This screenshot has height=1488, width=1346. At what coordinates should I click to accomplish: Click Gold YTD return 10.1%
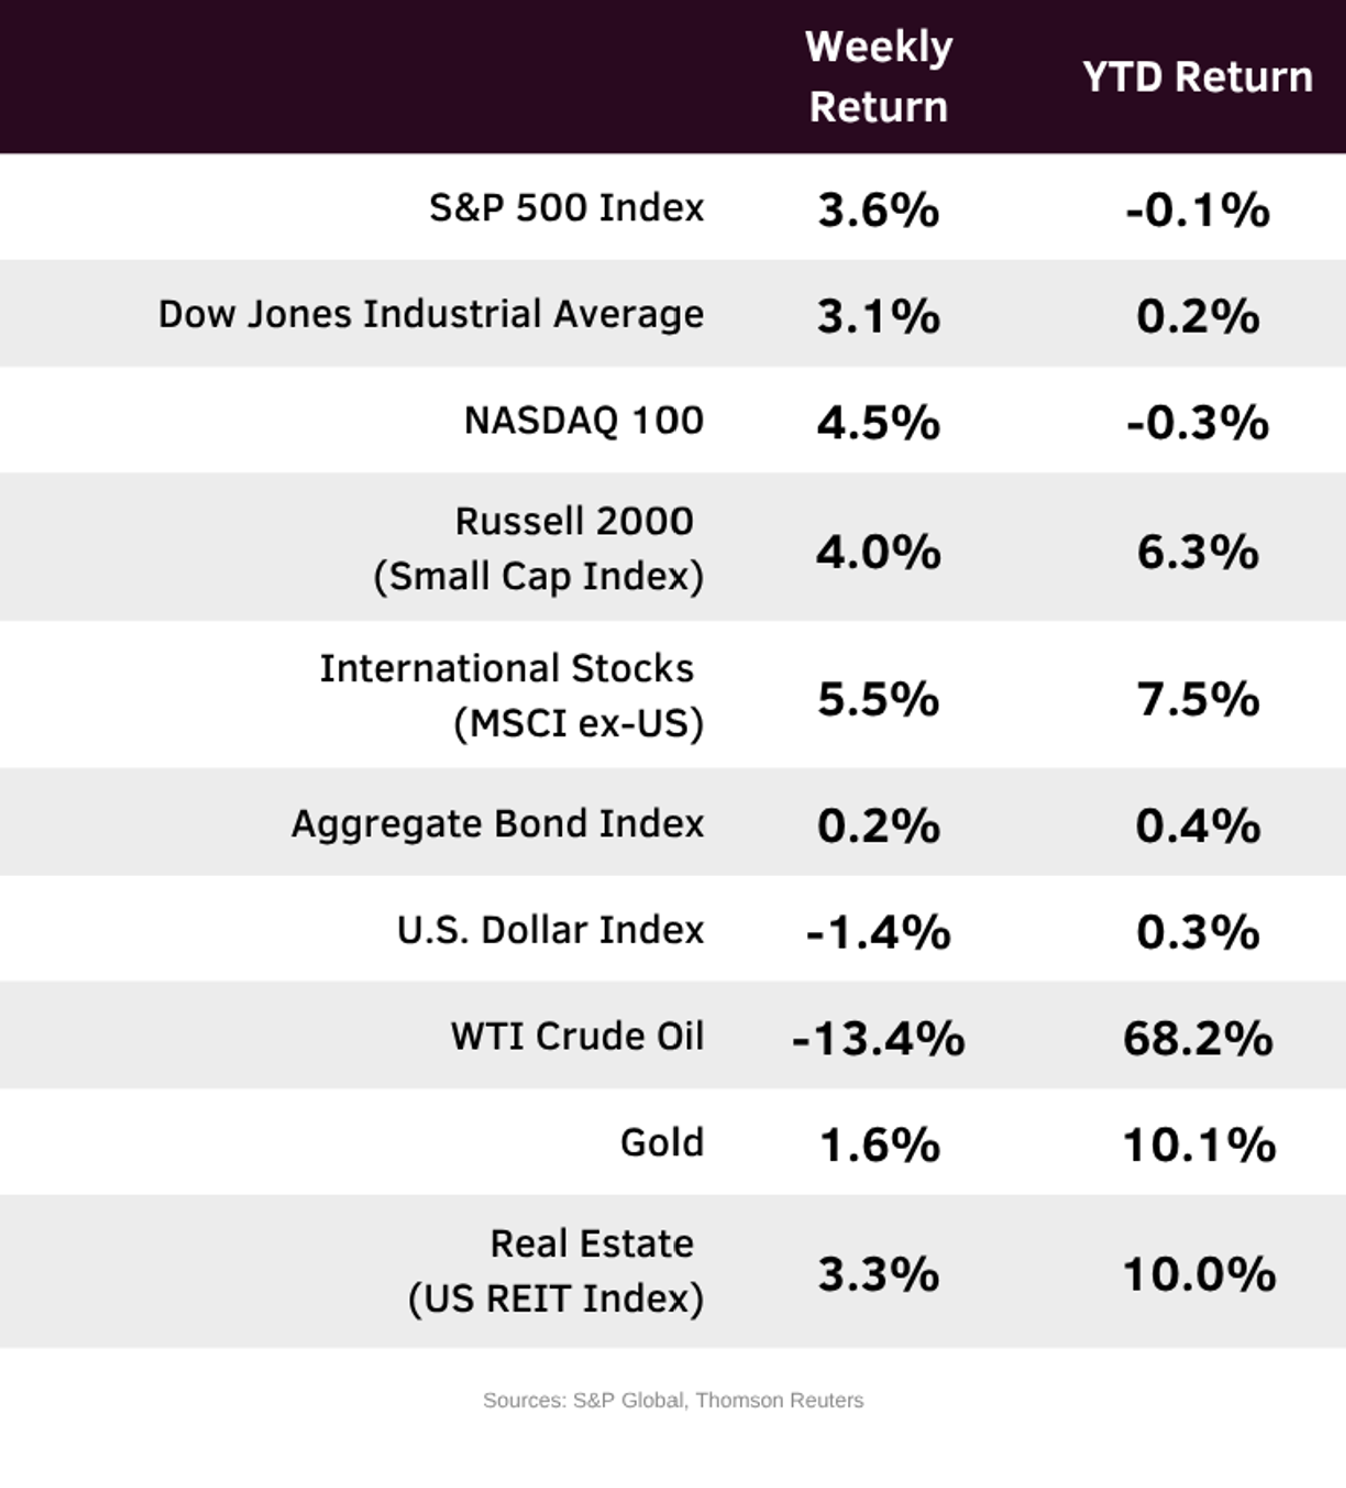[1198, 1145]
